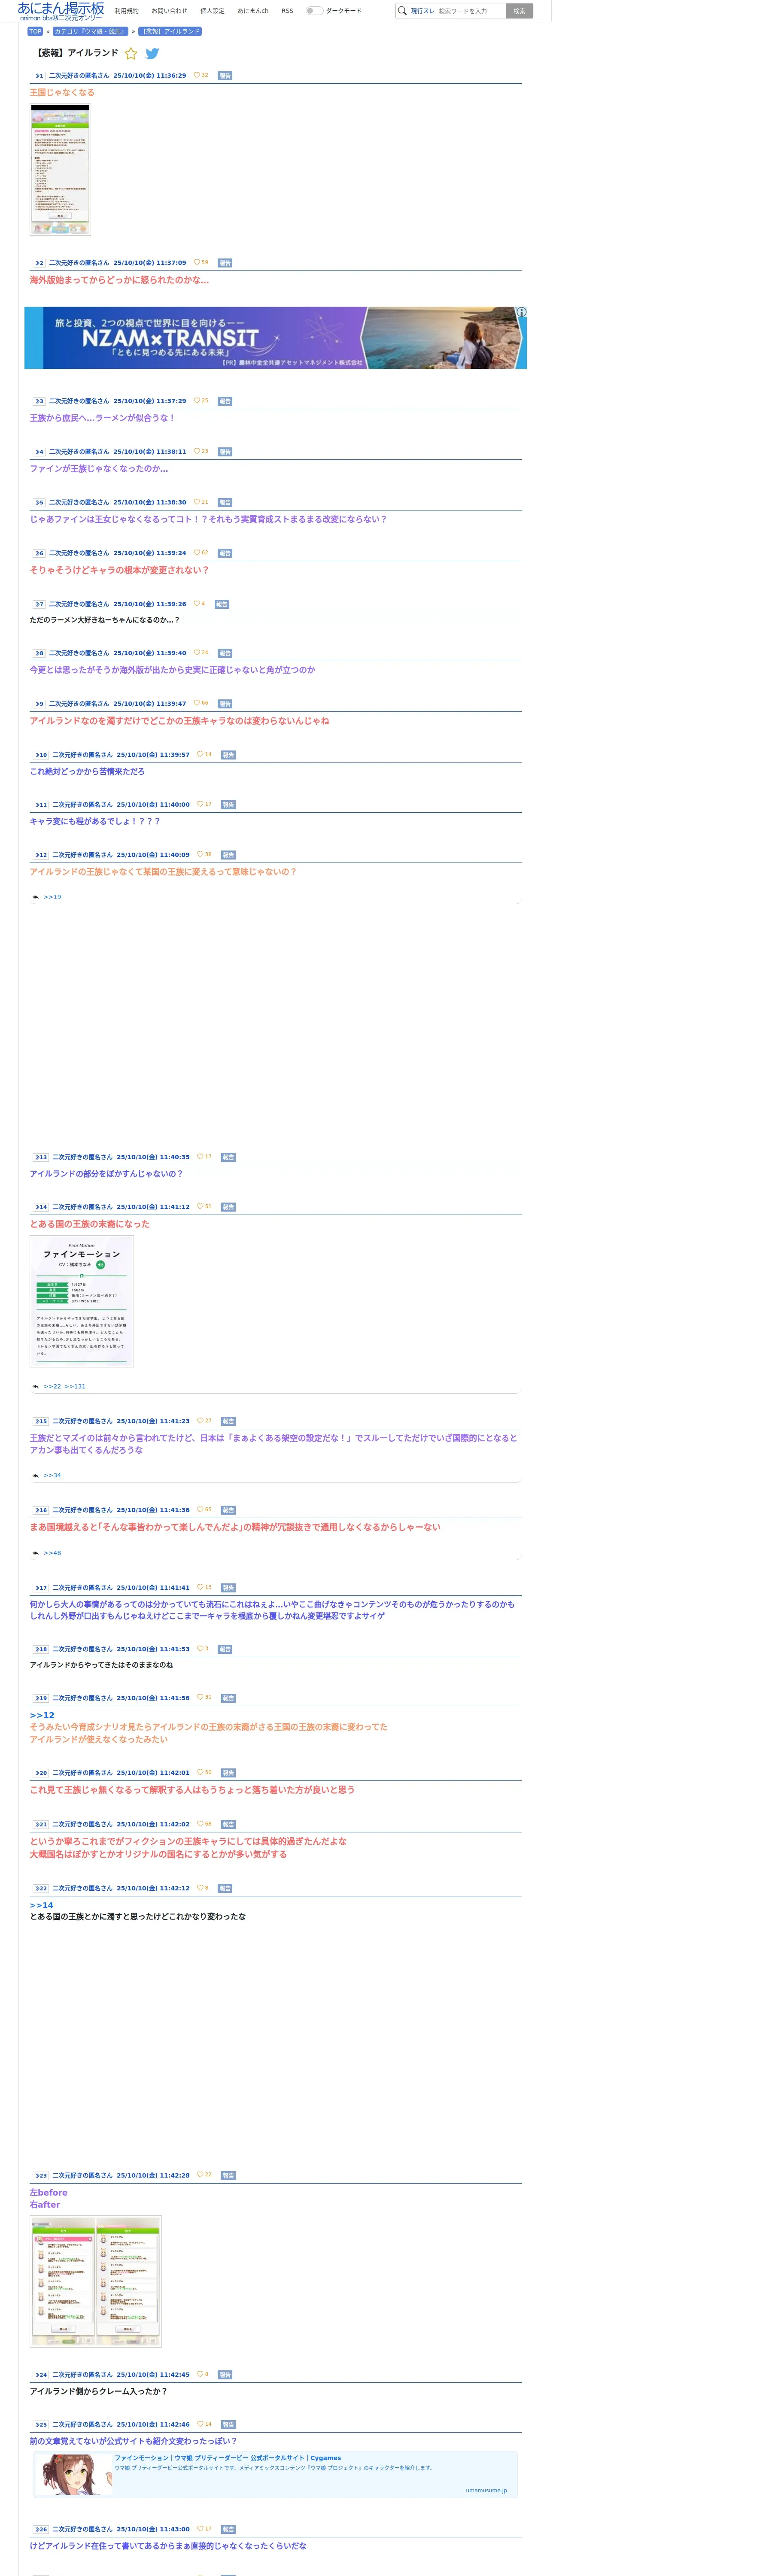Click the >>14 anchor inside post 22
Image resolution: width=778 pixels, height=2576 pixels.
coord(42,1905)
